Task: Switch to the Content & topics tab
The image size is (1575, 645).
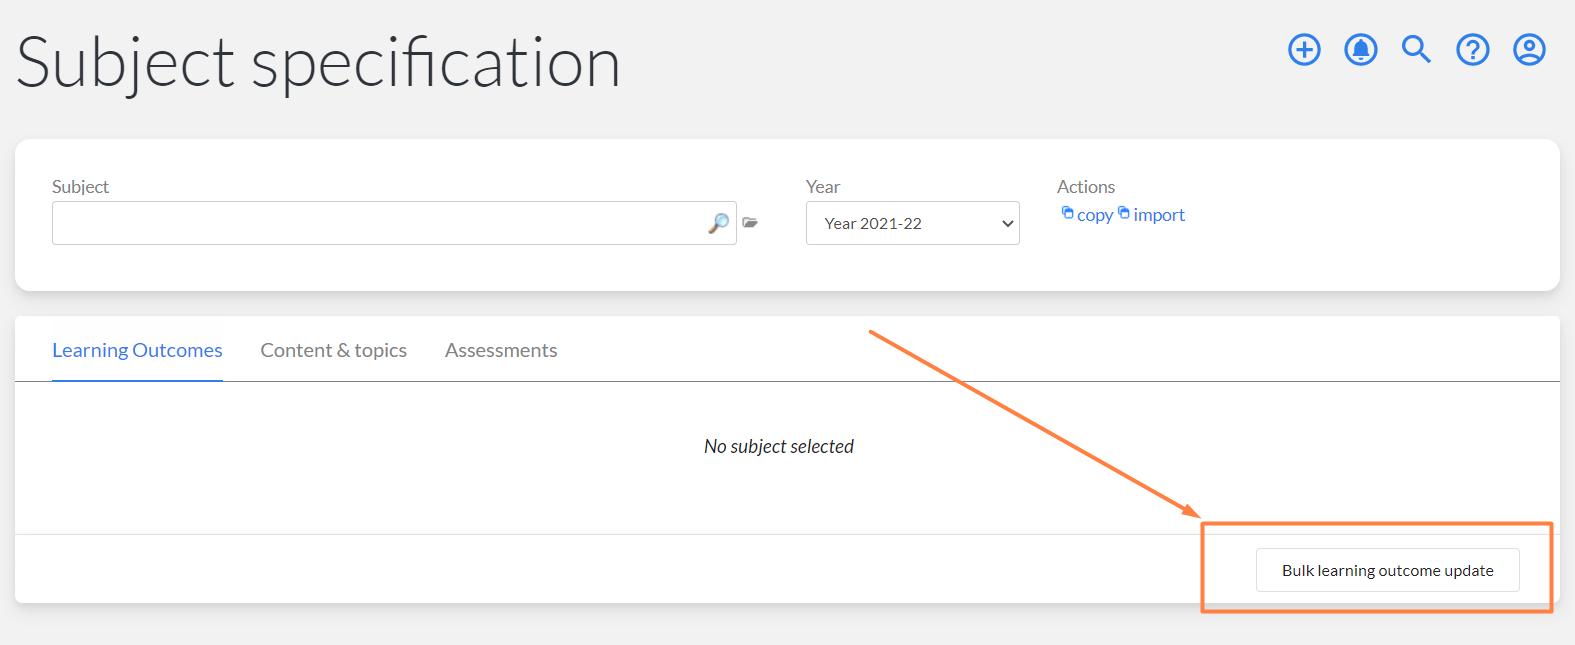Action: pos(333,350)
